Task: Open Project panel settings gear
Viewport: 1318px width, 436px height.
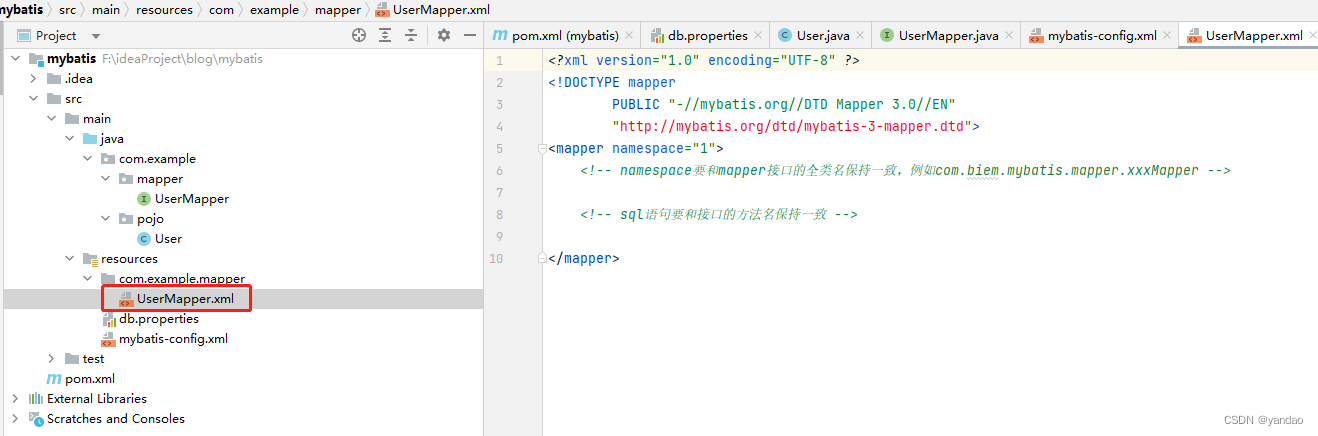Action: click(444, 35)
